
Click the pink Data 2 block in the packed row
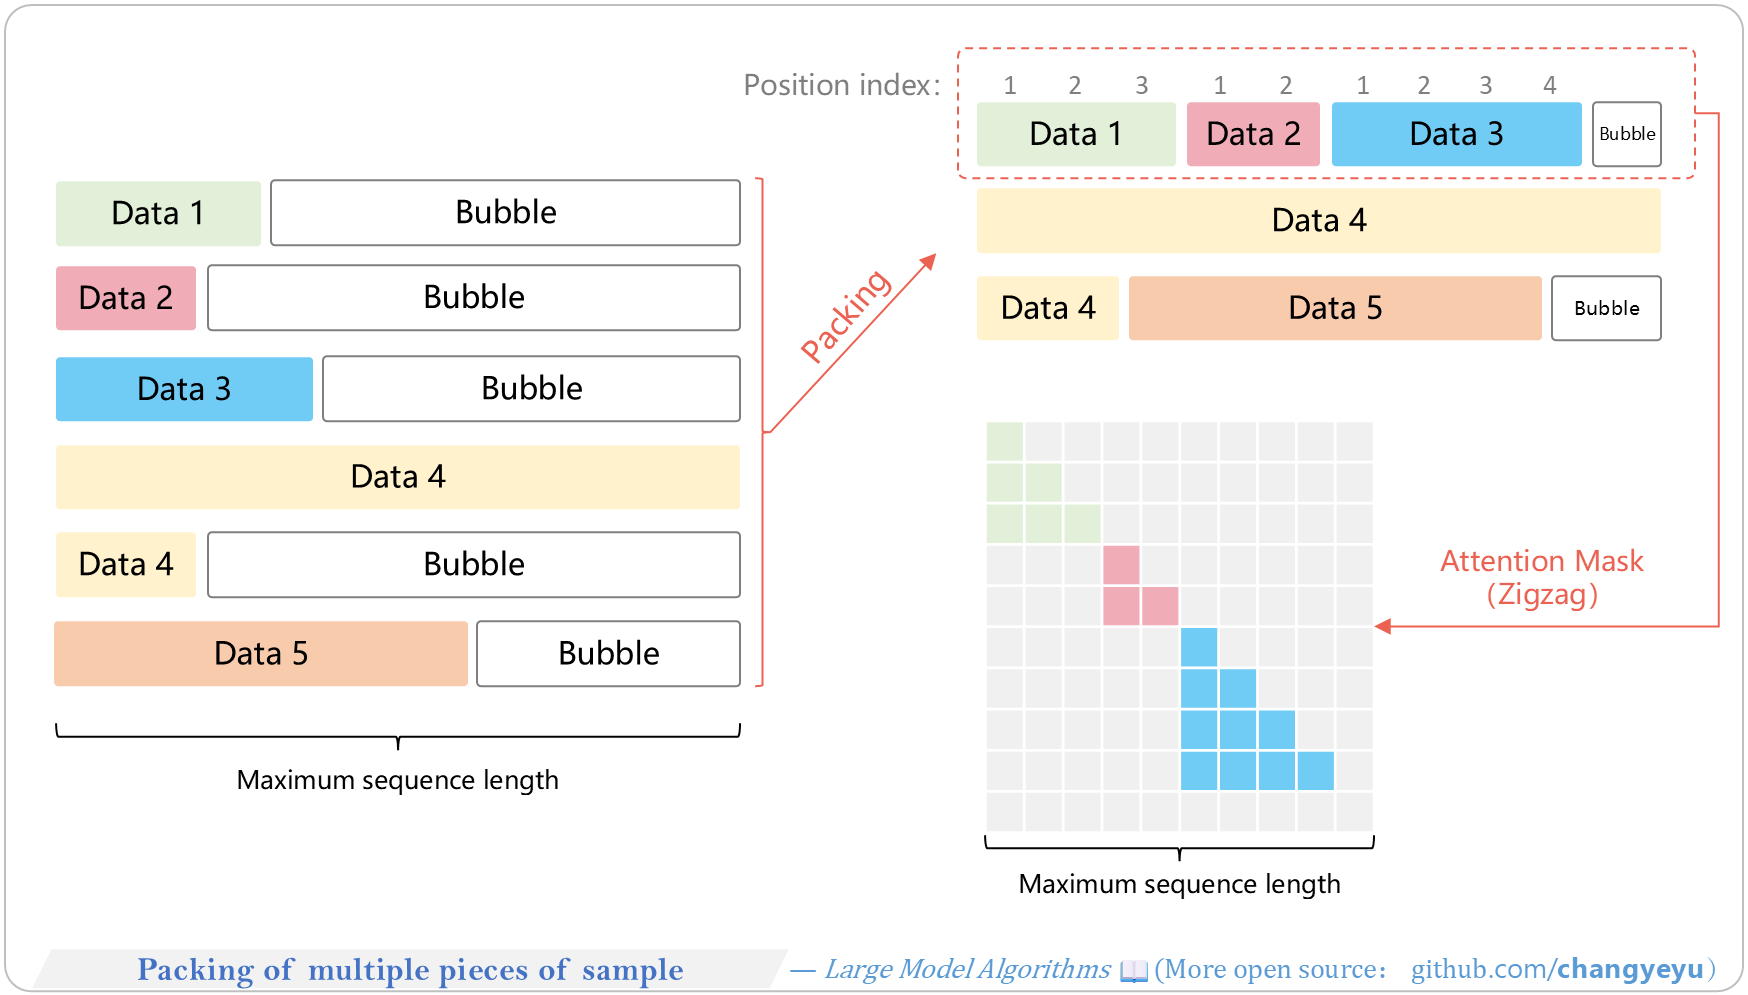(x=1253, y=134)
